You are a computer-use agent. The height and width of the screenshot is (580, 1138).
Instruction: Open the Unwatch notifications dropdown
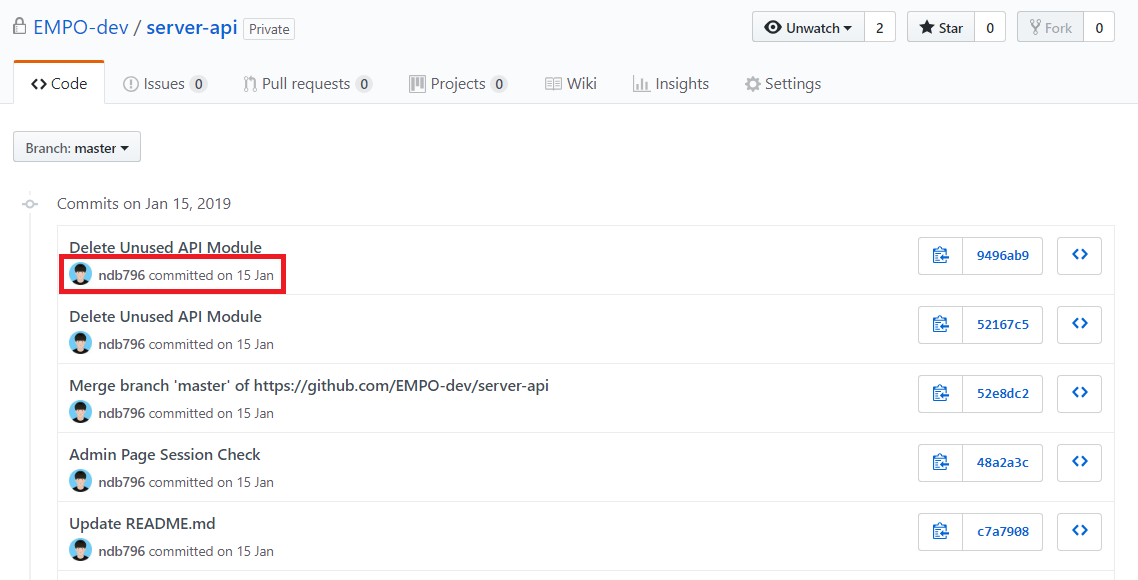808,28
